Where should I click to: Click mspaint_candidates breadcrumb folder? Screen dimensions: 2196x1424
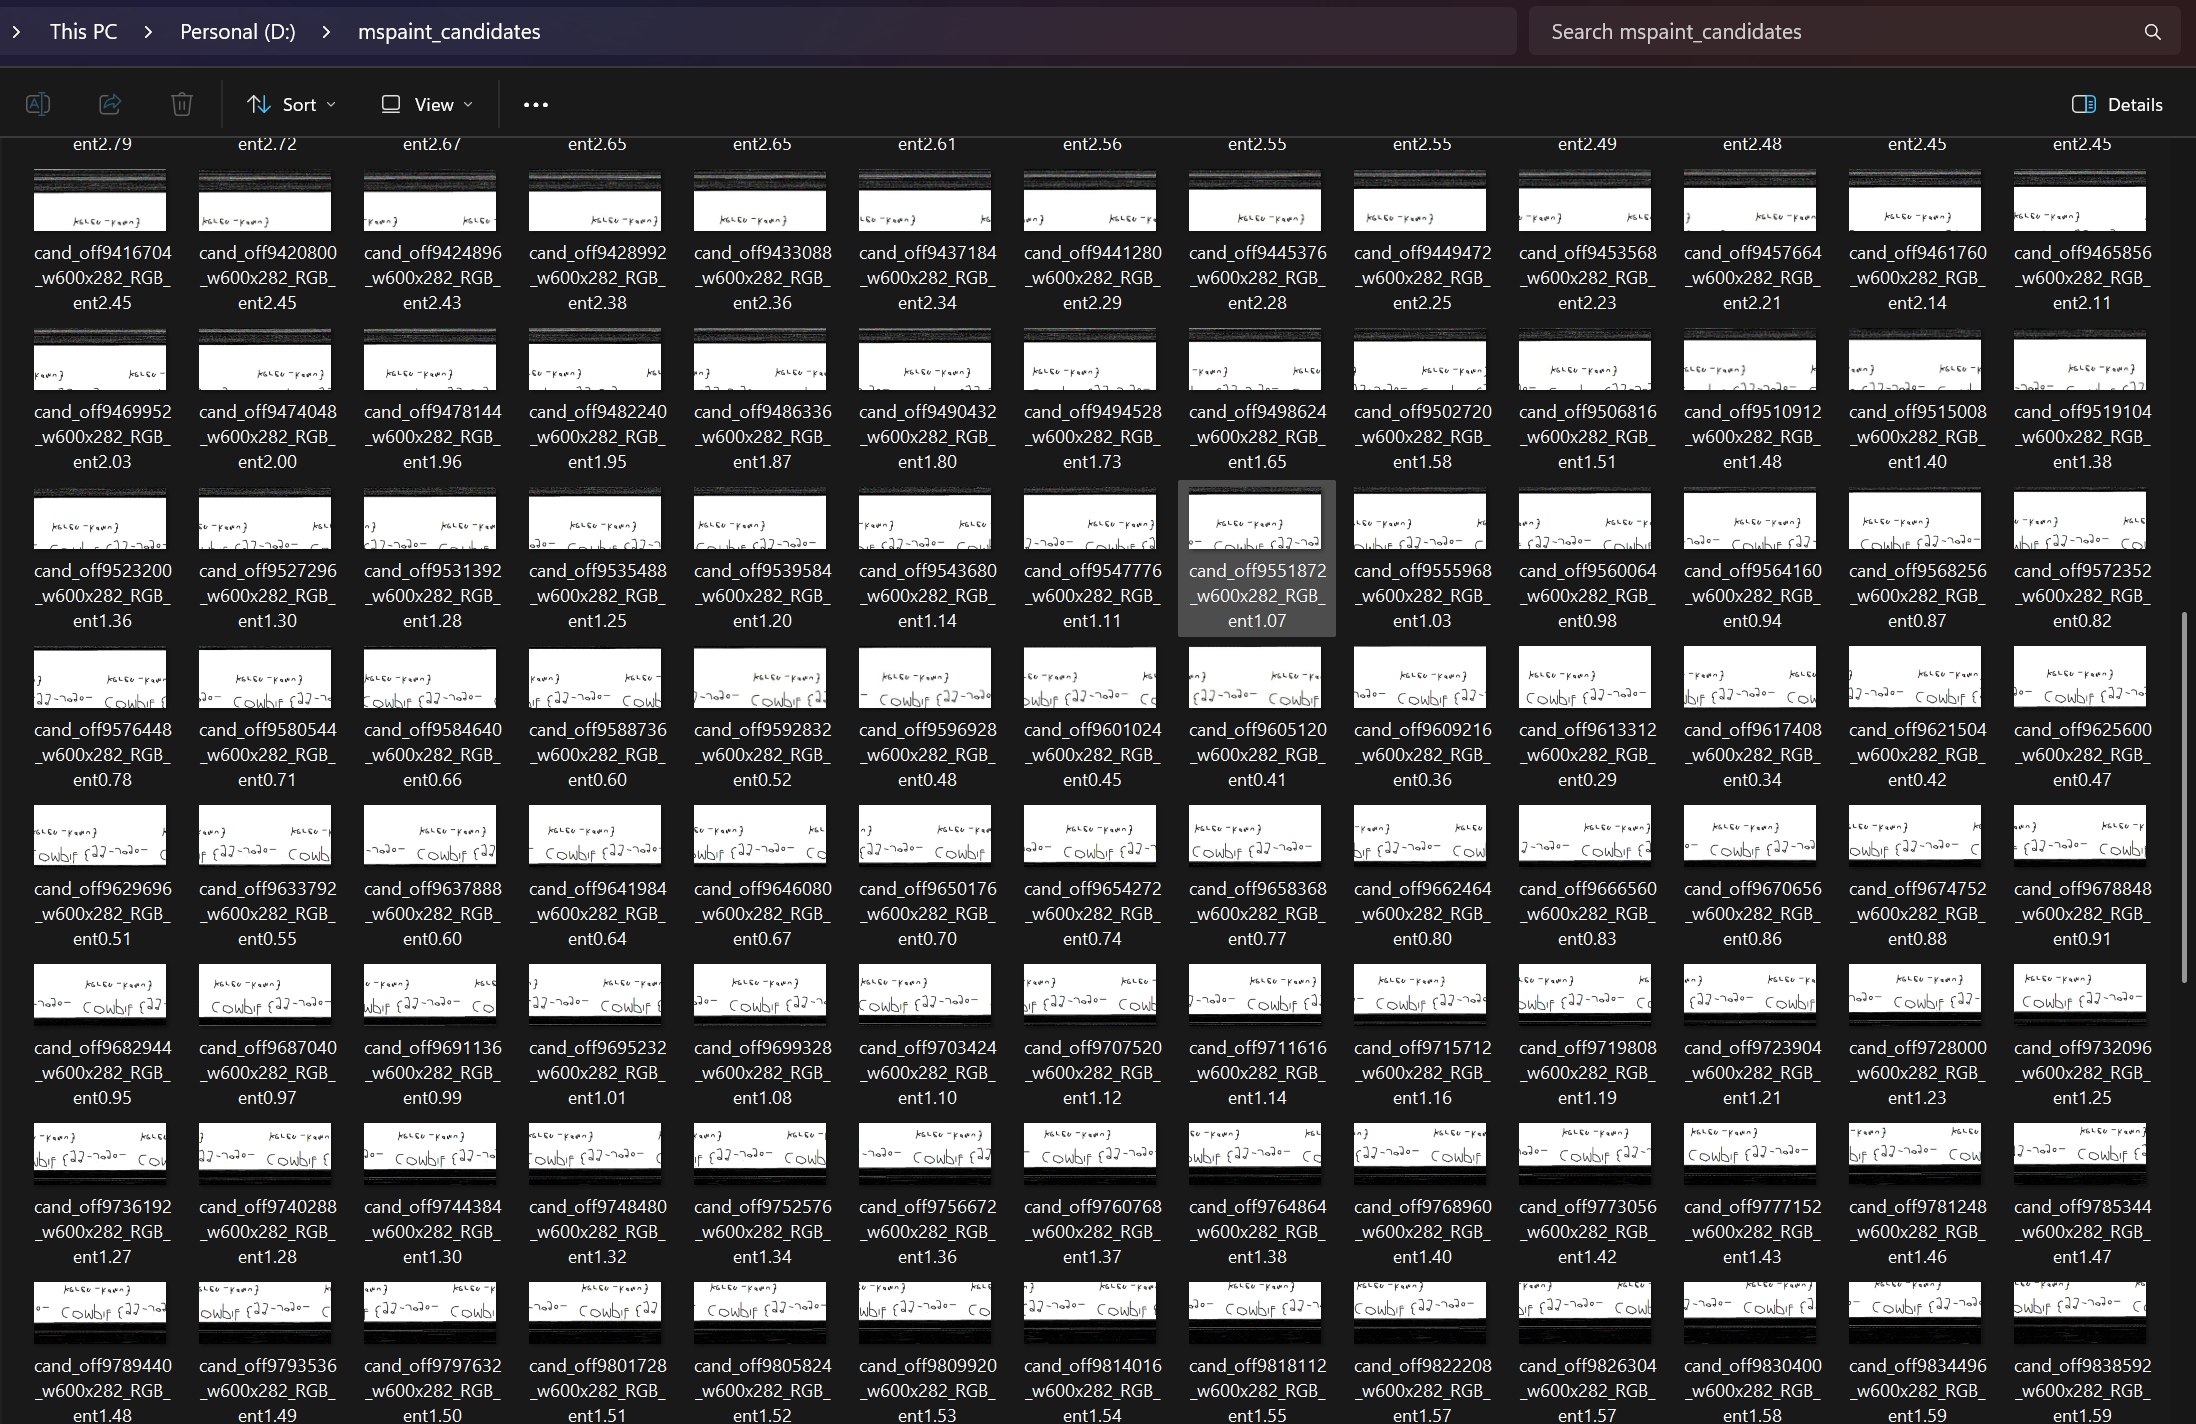pos(449,32)
